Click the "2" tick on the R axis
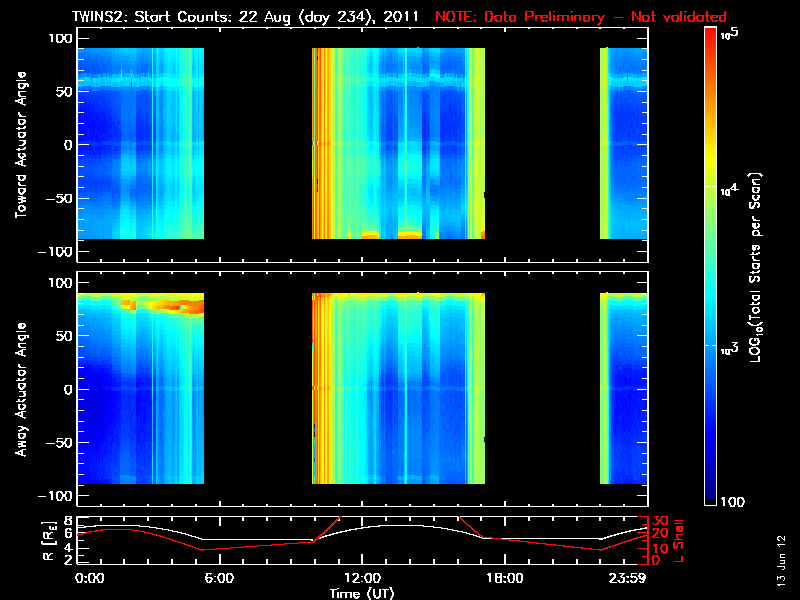Viewport: 800px width, 600px height. coord(68,560)
